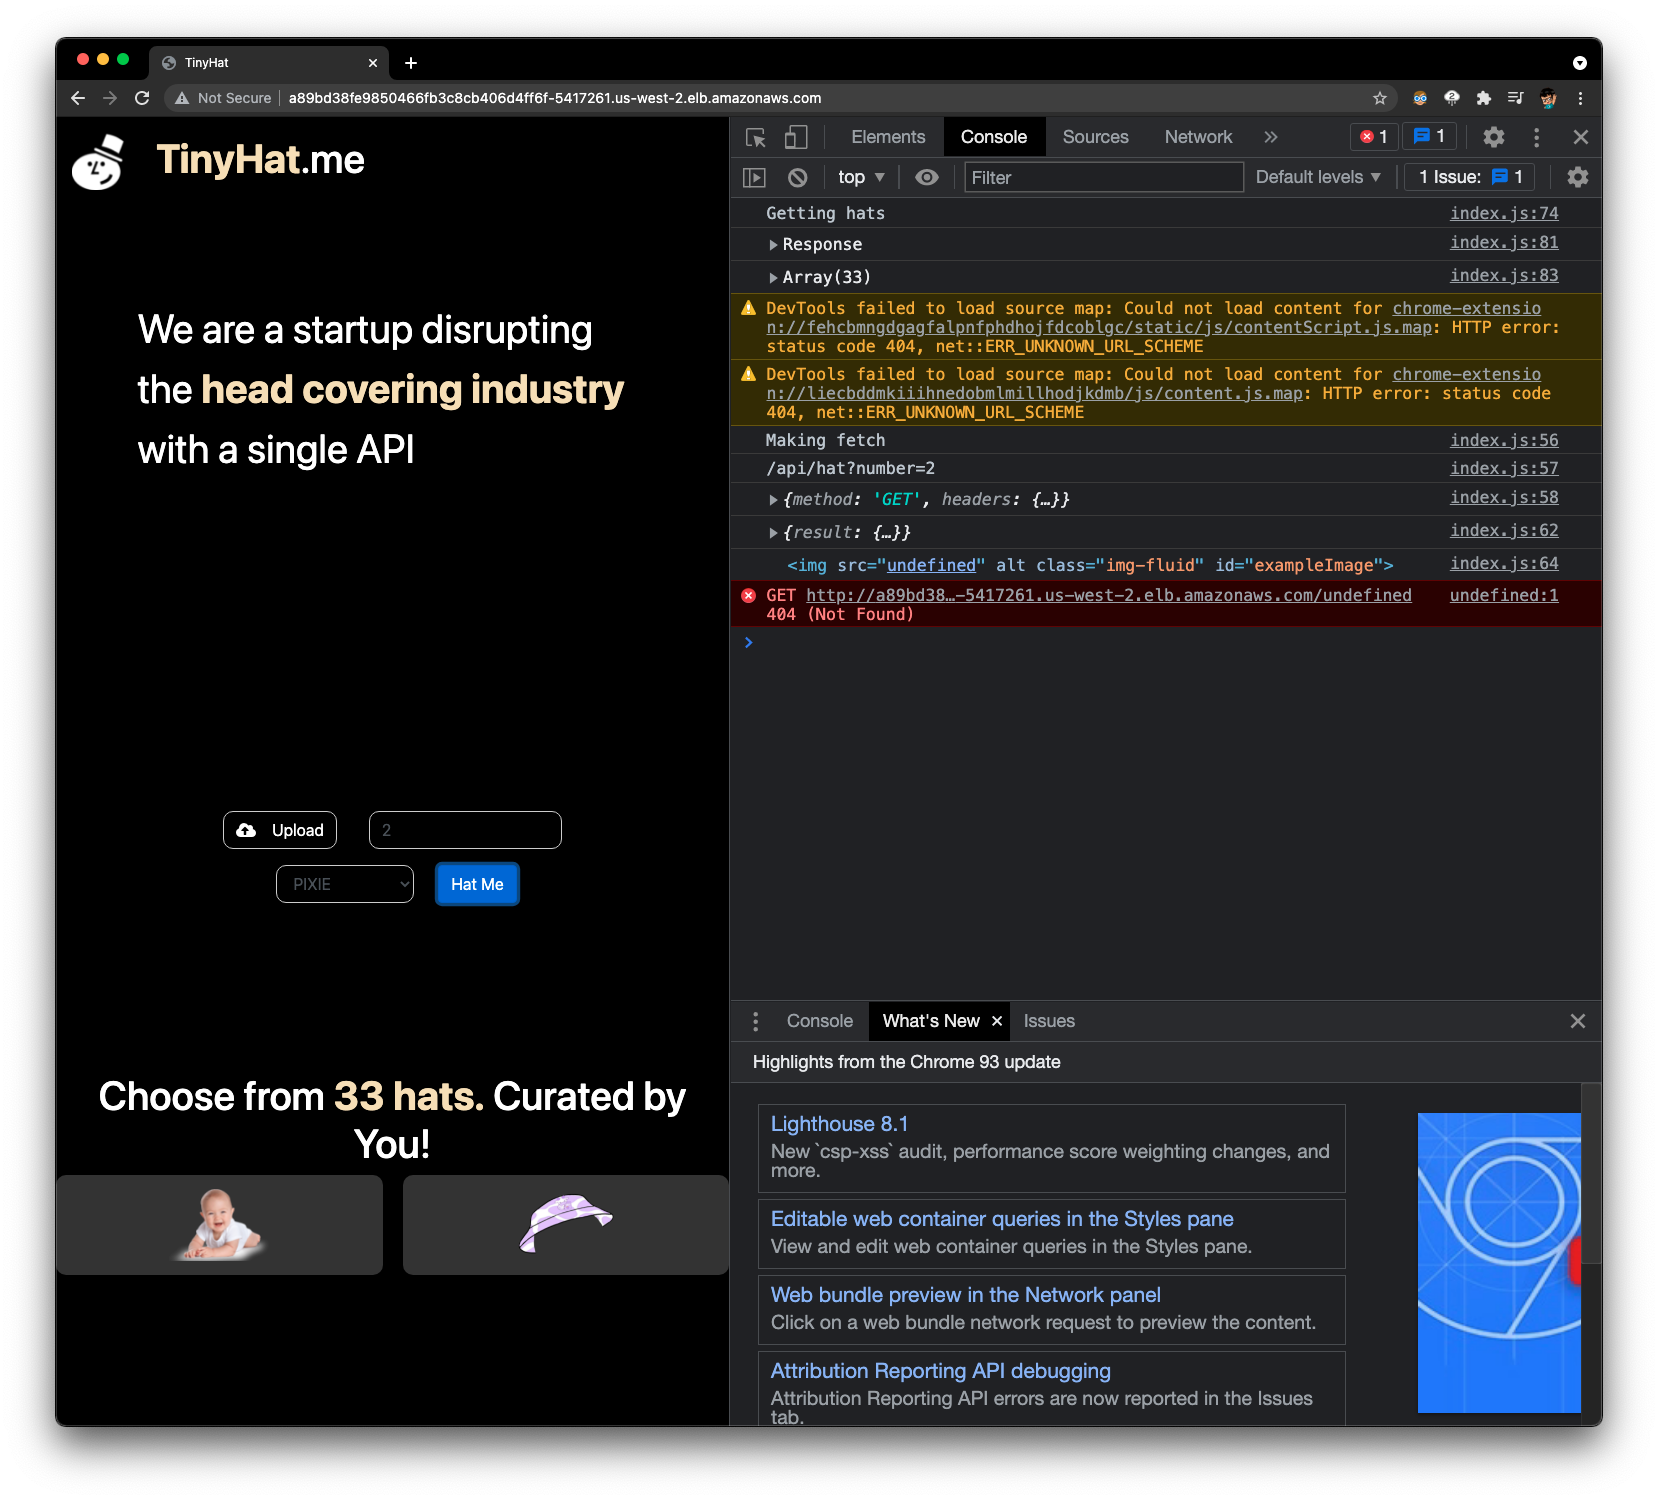Click the Upload button
This screenshot has width=1658, height=1500.
point(280,830)
